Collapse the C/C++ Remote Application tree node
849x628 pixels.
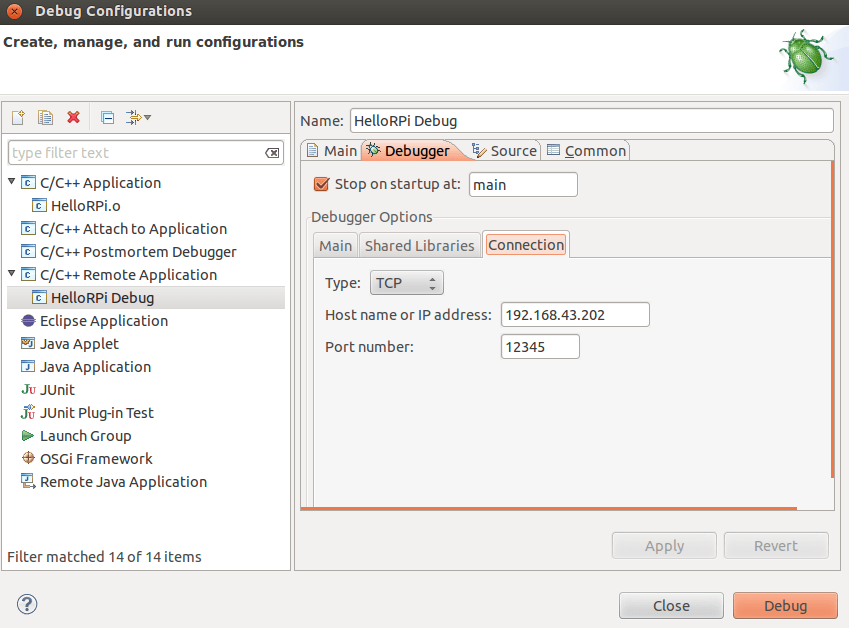click(12, 274)
